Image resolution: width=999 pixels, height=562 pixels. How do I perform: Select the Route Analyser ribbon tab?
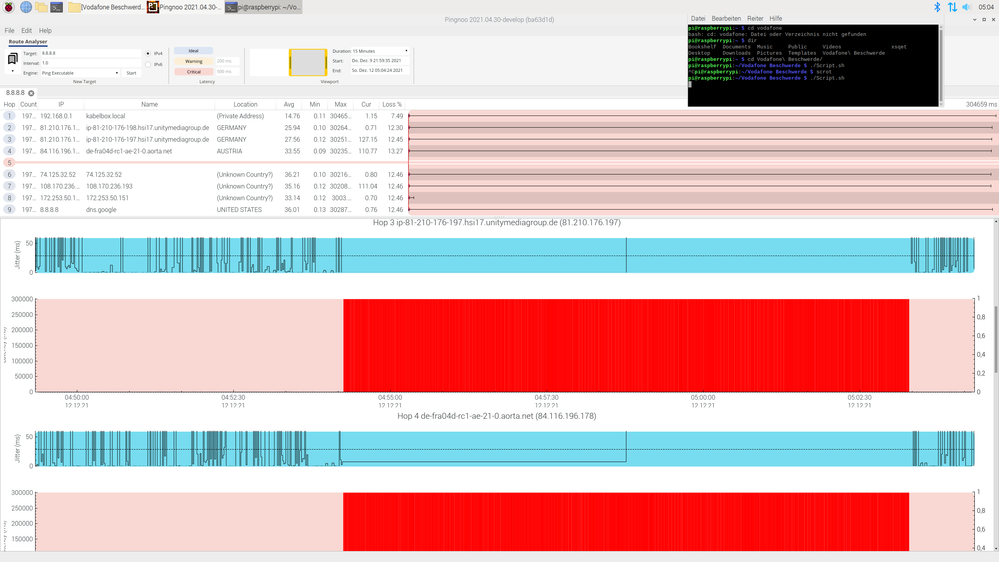pyautogui.click(x=28, y=41)
